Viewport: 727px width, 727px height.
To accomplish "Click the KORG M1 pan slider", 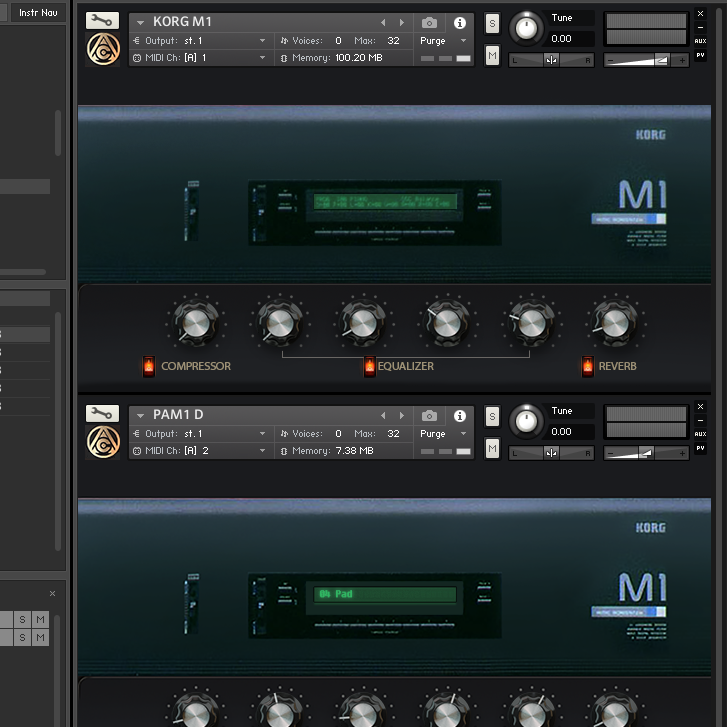I will click(x=551, y=60).
